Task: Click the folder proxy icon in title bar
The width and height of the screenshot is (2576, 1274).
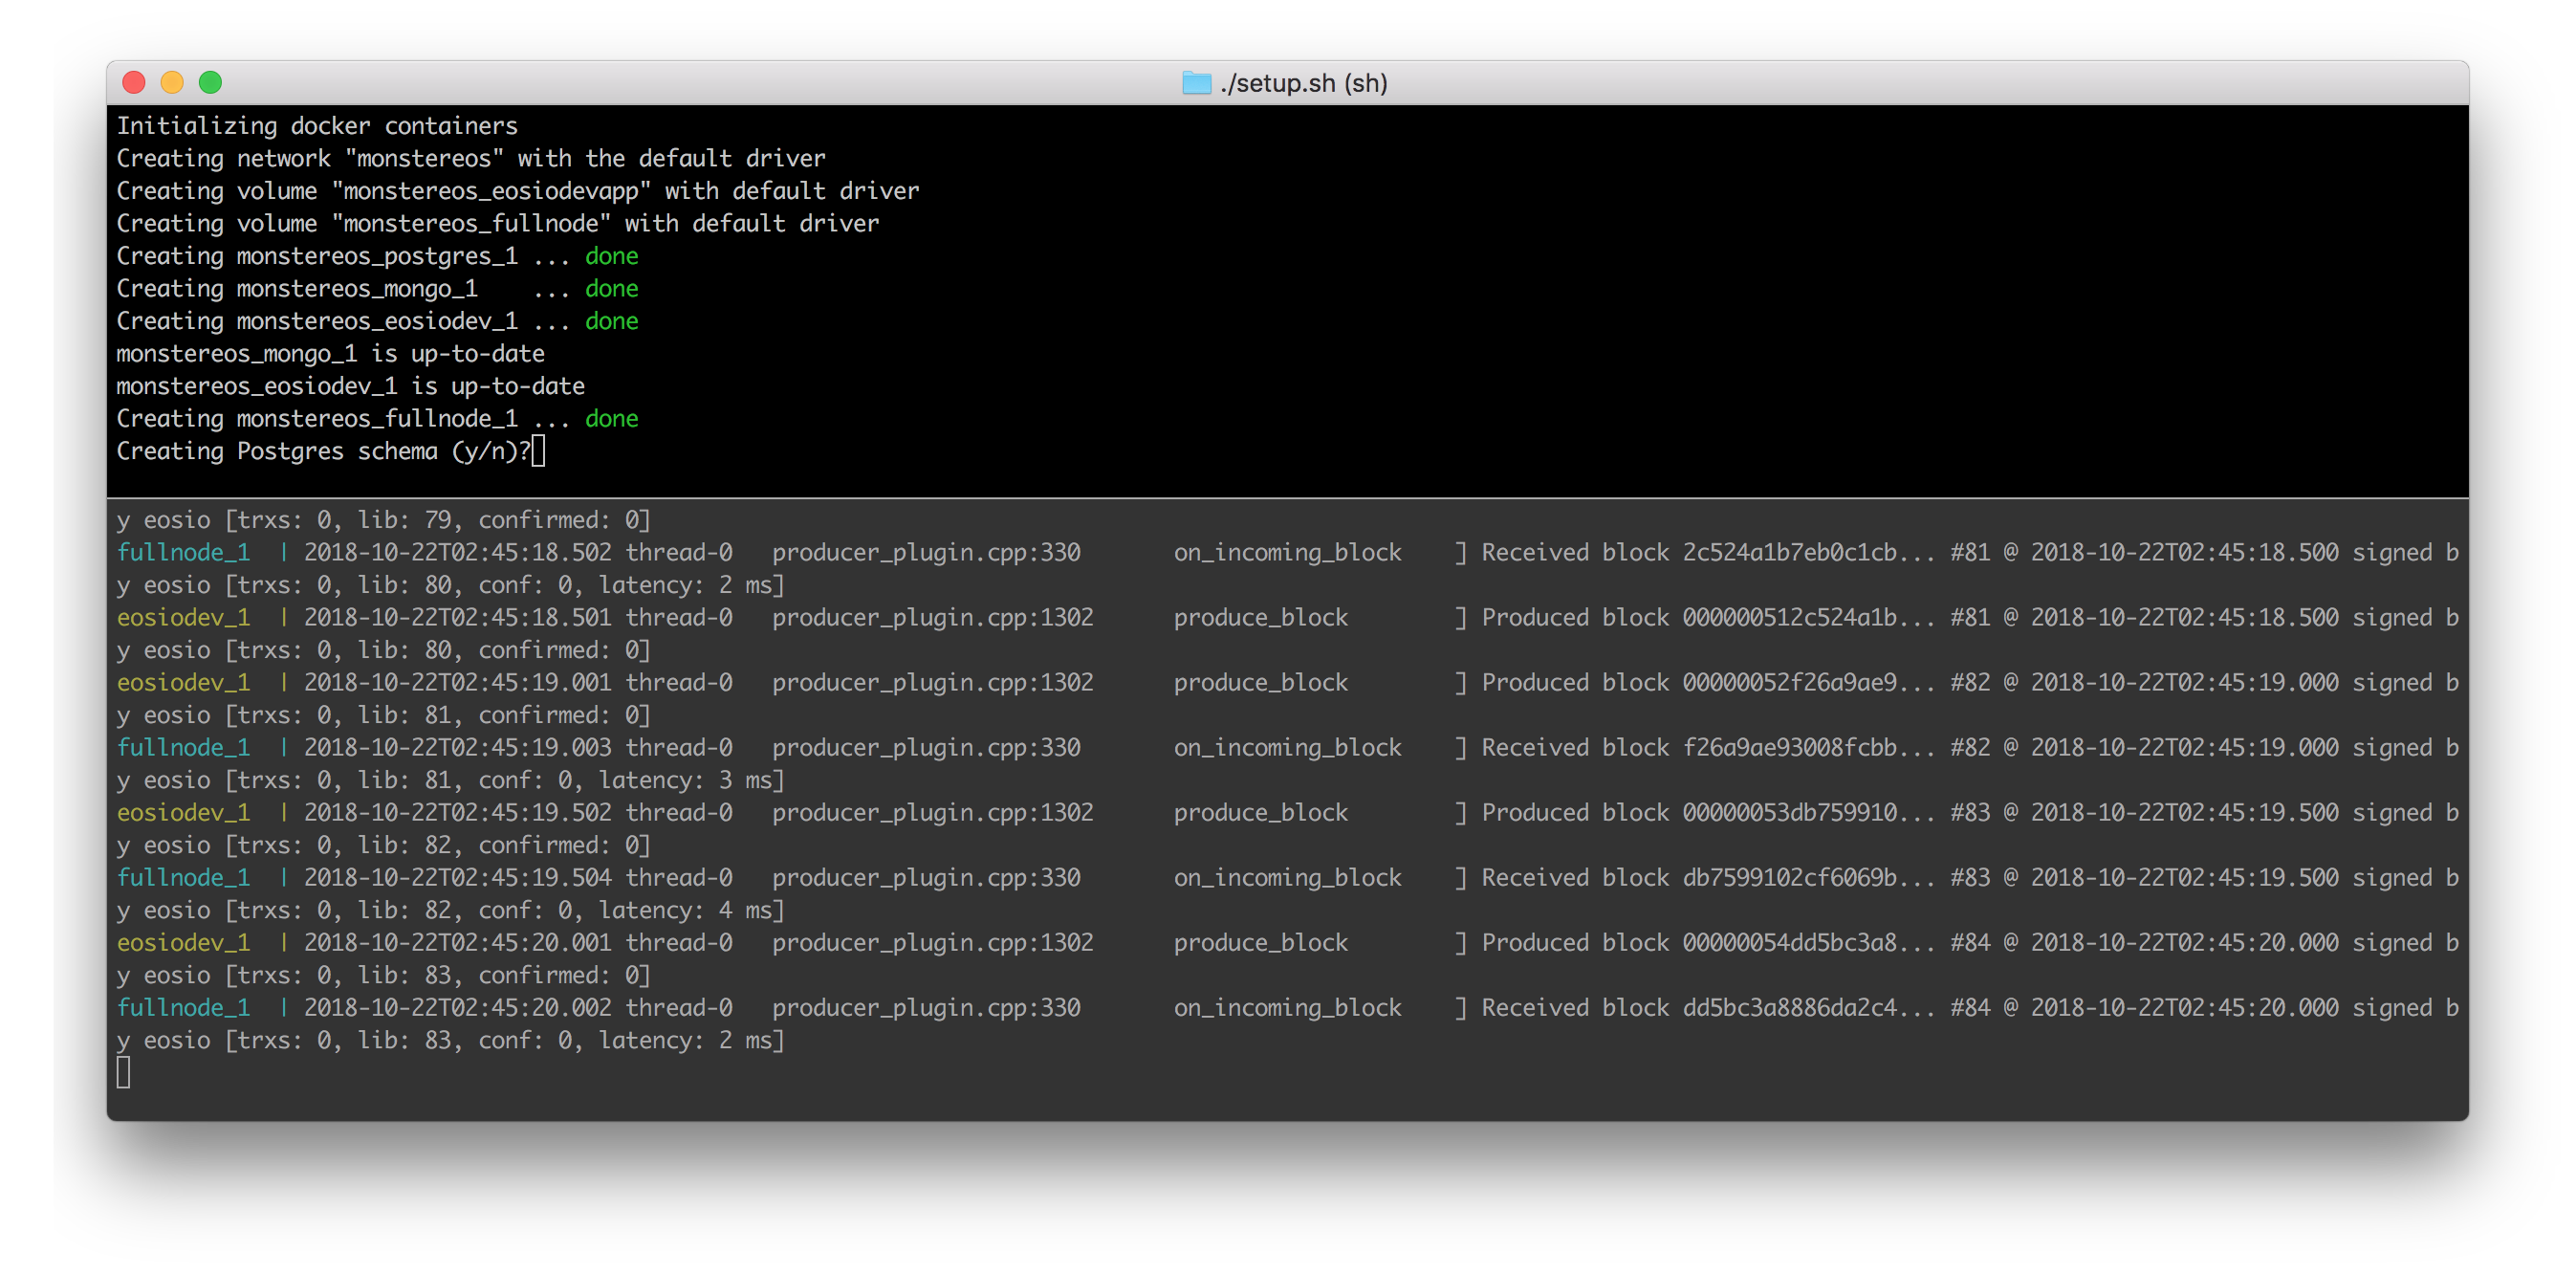Action: coord(1196,82)
